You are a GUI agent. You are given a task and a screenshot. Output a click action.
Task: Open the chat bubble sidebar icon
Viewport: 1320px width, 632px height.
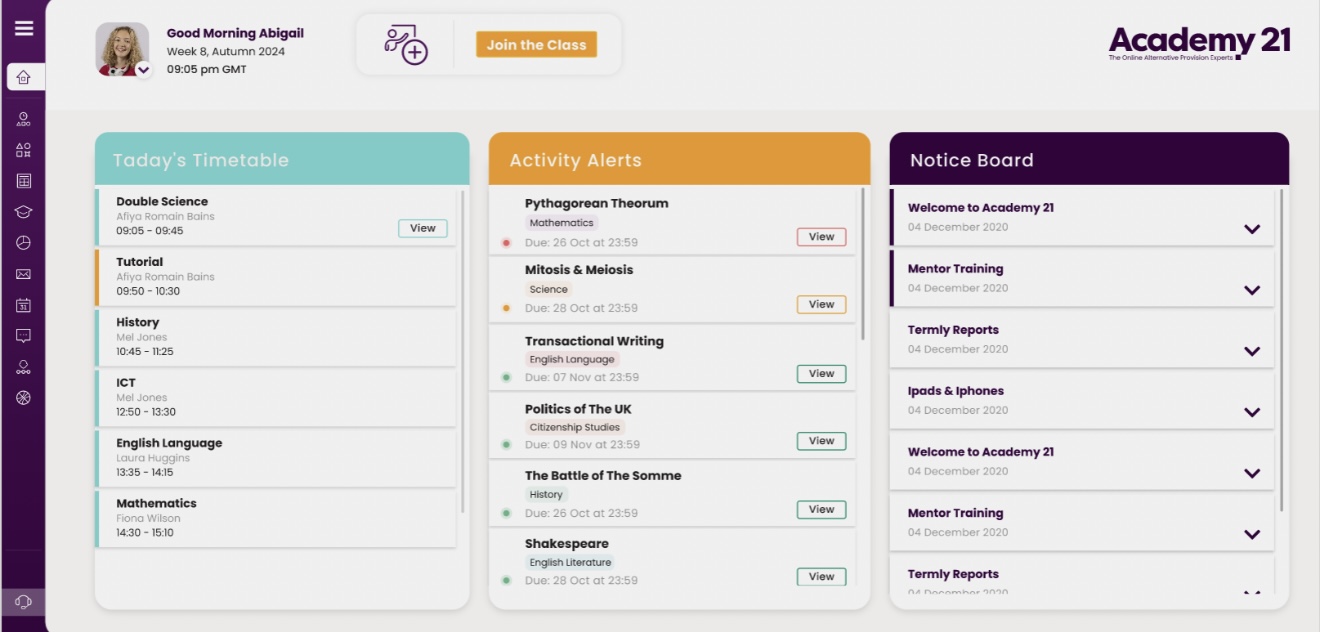point(24,336)
